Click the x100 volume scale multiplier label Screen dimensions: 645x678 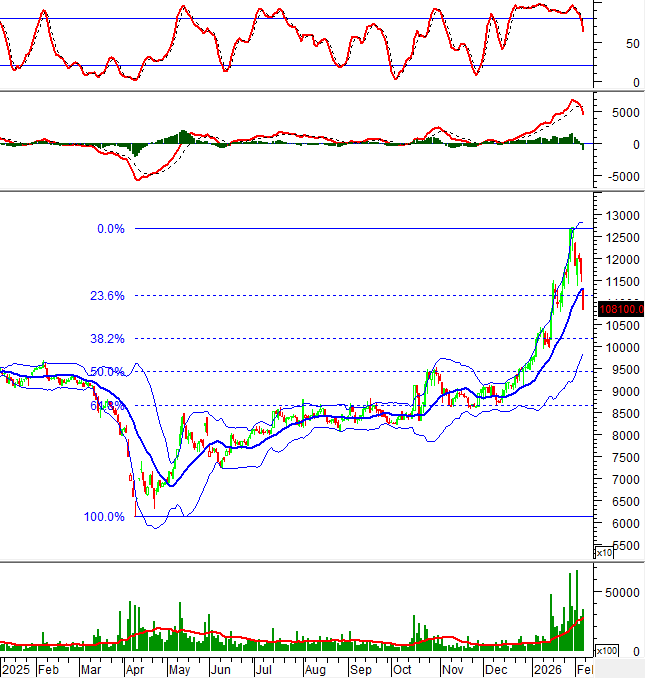(606, 649)
